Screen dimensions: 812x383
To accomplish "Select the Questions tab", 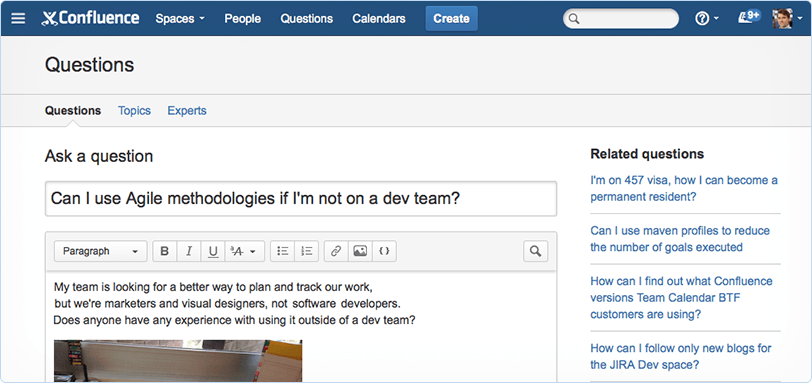I will pyautogui.click(x=73, y=111).
